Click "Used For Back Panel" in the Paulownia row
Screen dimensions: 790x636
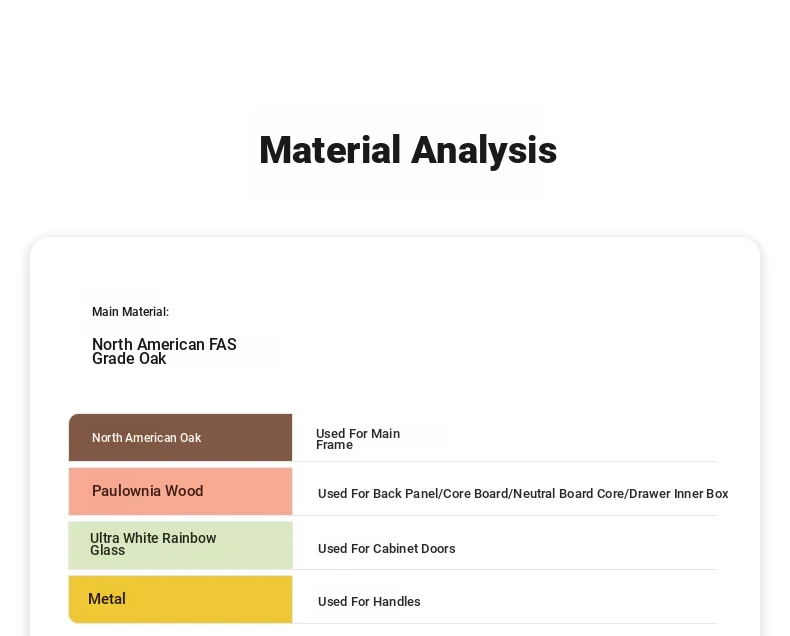click(x=378, y=494)
